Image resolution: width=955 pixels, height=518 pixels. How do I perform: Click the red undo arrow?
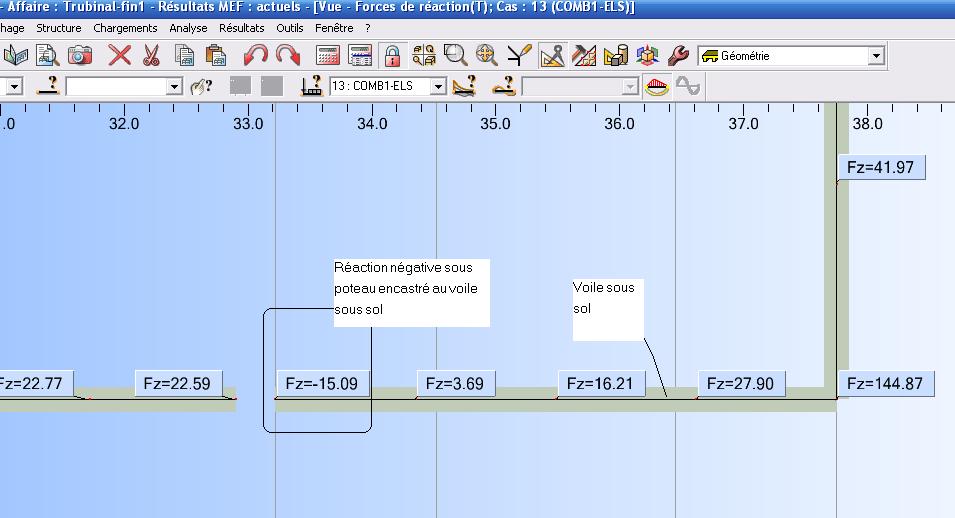coord(255,55)
